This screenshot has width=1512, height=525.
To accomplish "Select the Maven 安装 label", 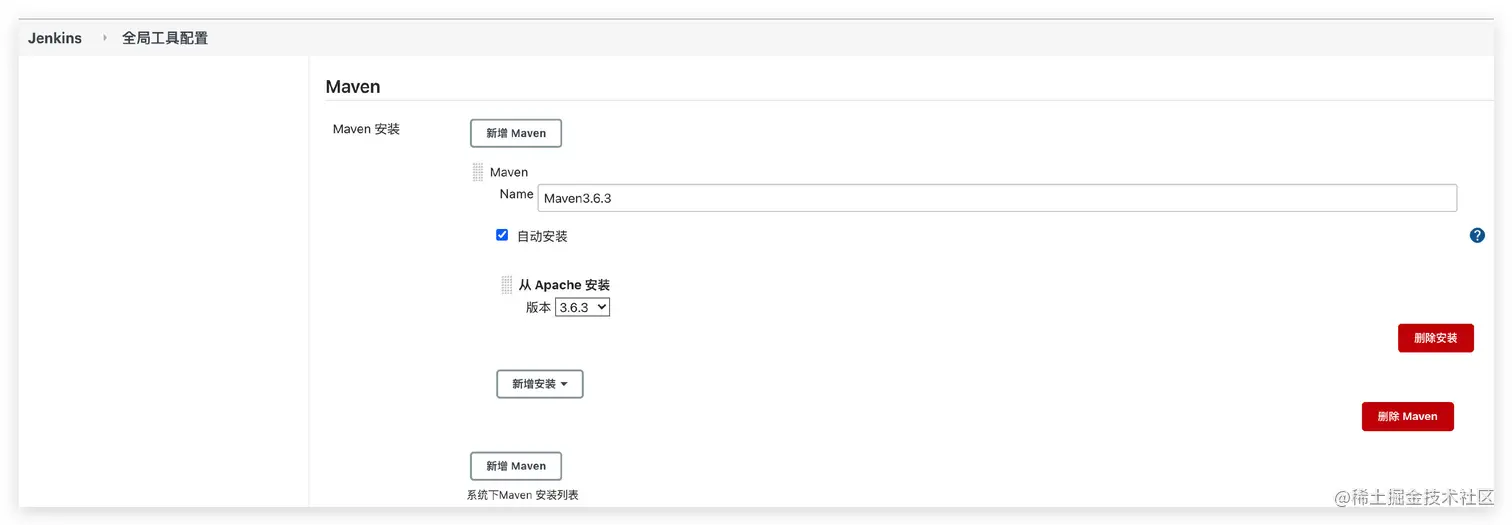I will click(x=366, y=129).
